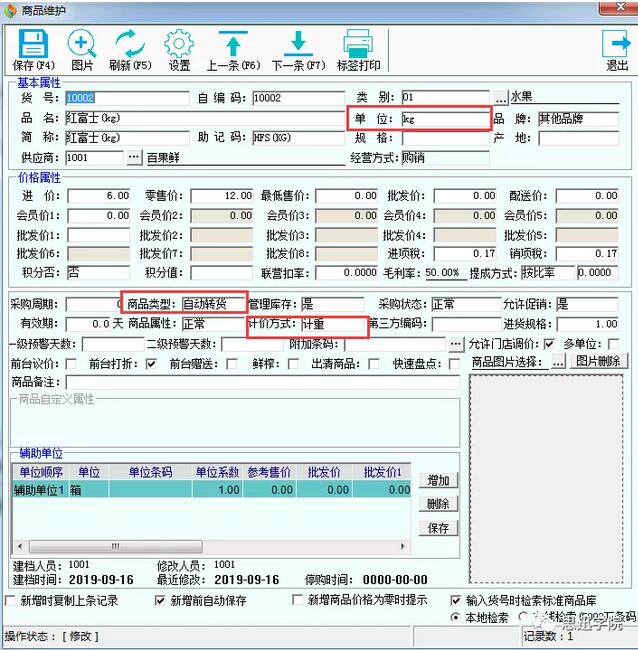Open the 供应商 lookup ellipsis button

(x=134, y=157)
